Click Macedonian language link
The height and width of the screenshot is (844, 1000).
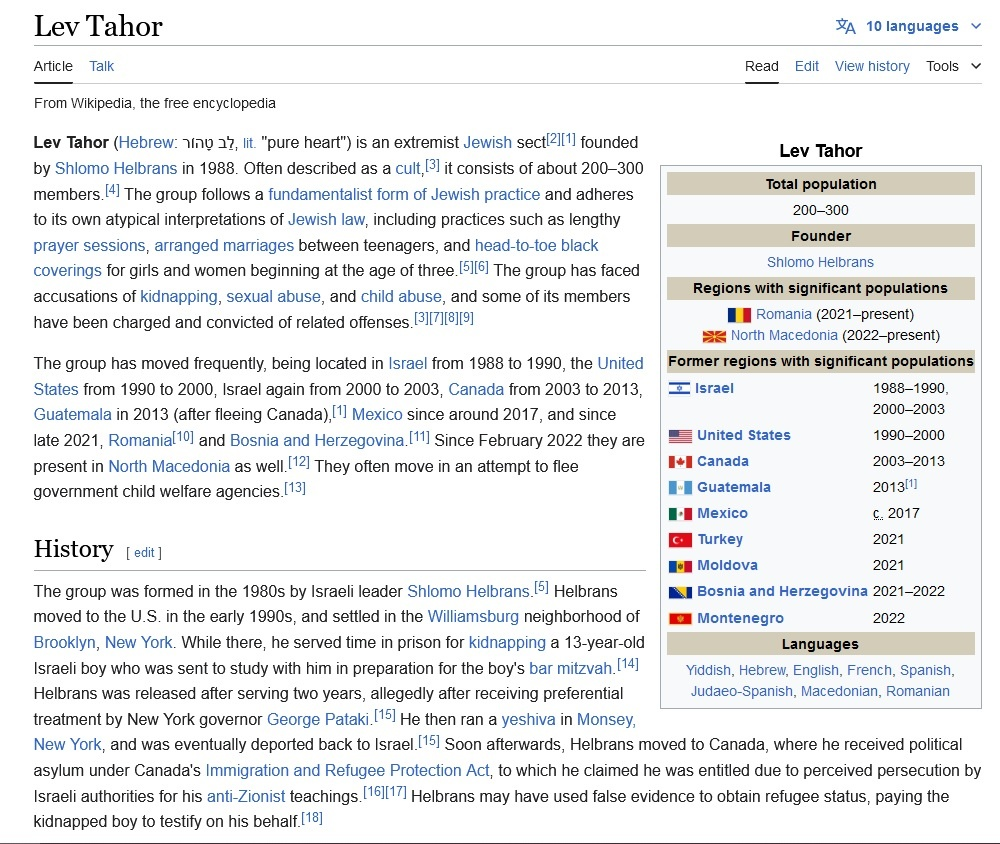[x=839, y=692]
